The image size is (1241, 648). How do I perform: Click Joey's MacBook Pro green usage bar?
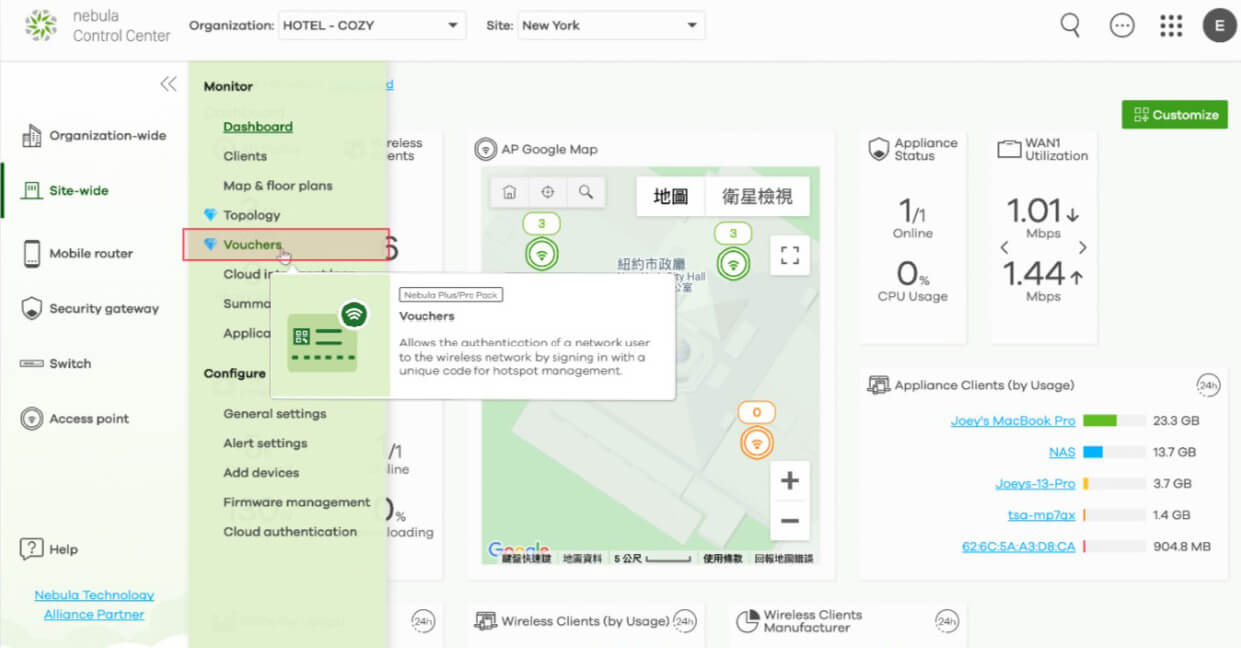point(1100,421)
